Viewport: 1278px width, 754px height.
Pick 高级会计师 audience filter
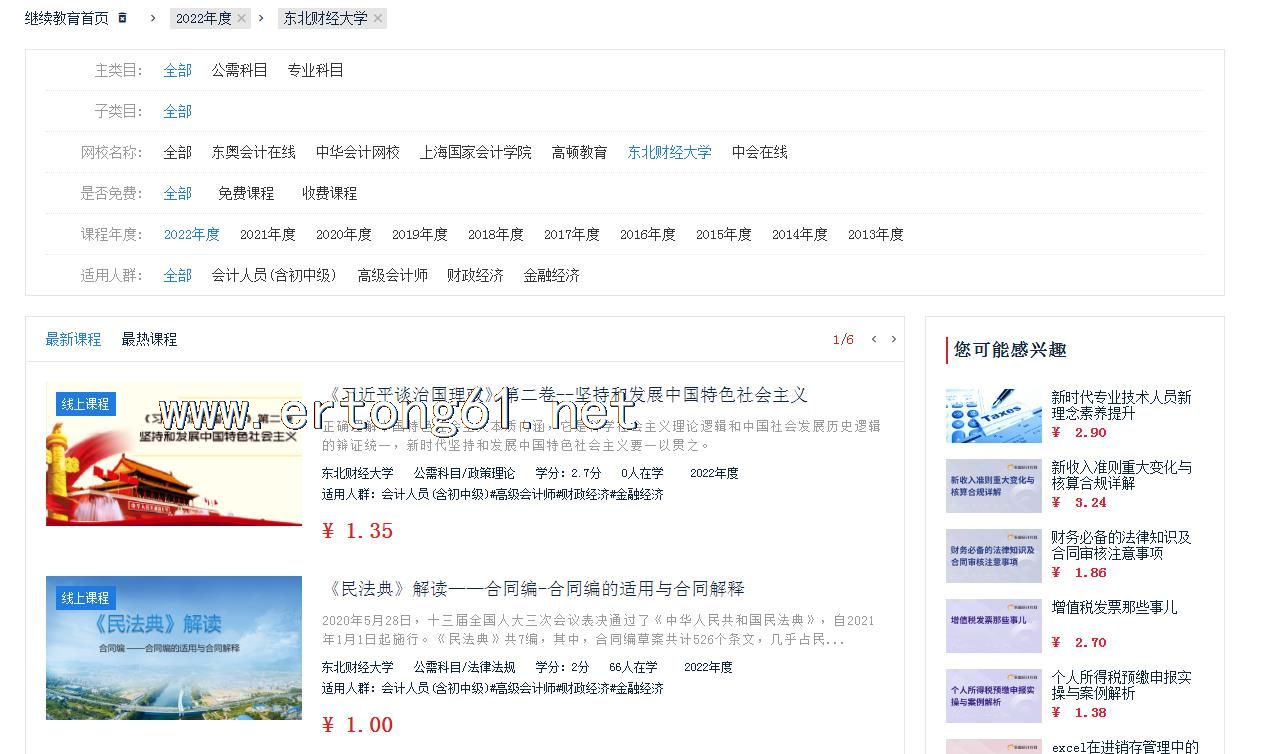click(392, 275)
